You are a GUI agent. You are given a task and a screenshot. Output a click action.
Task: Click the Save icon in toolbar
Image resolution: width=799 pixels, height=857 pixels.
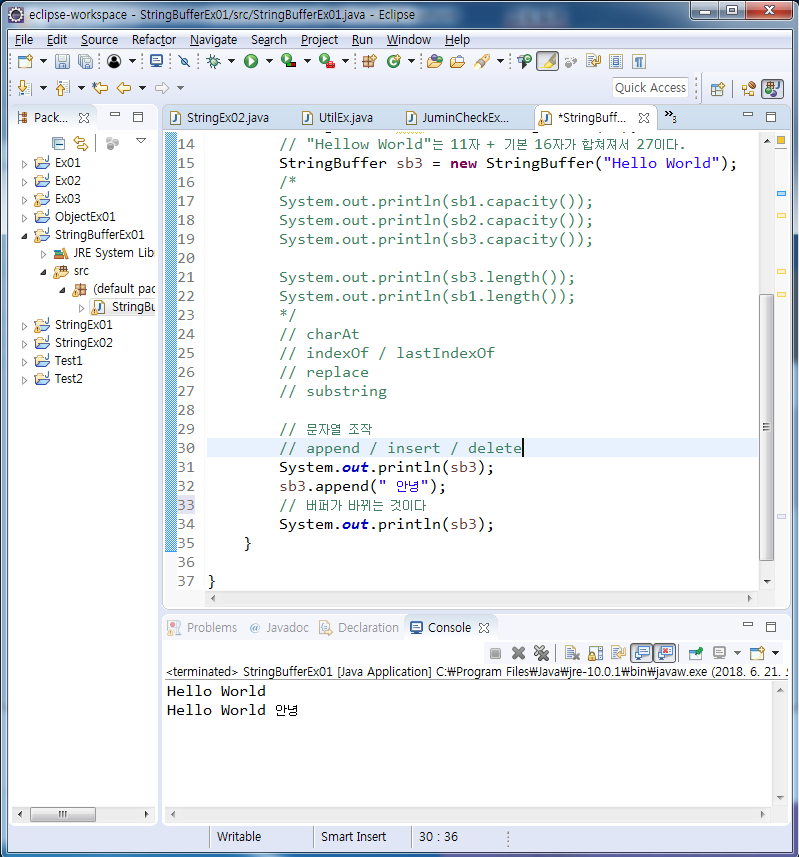coord(62,61)
